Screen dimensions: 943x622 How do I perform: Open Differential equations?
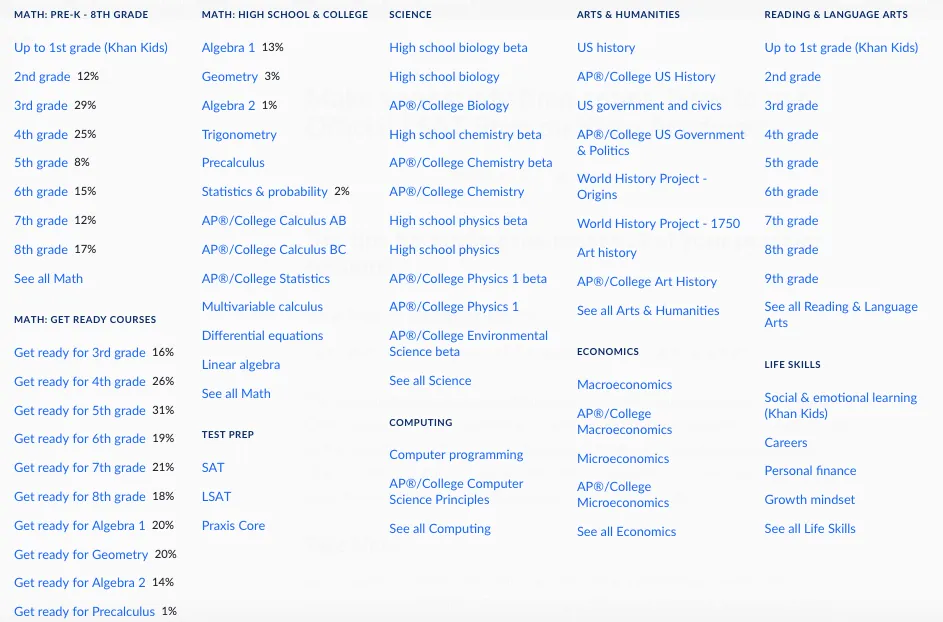[263, 335]
